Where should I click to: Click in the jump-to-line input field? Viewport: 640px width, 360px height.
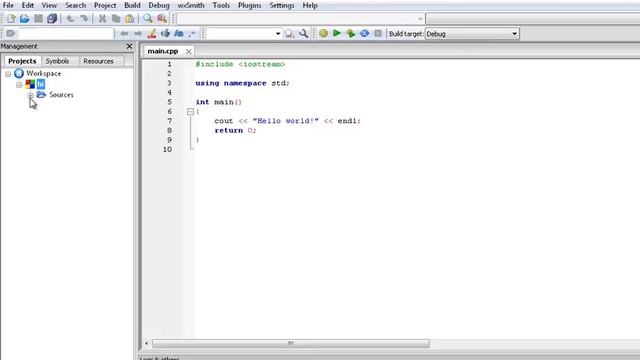65,33
